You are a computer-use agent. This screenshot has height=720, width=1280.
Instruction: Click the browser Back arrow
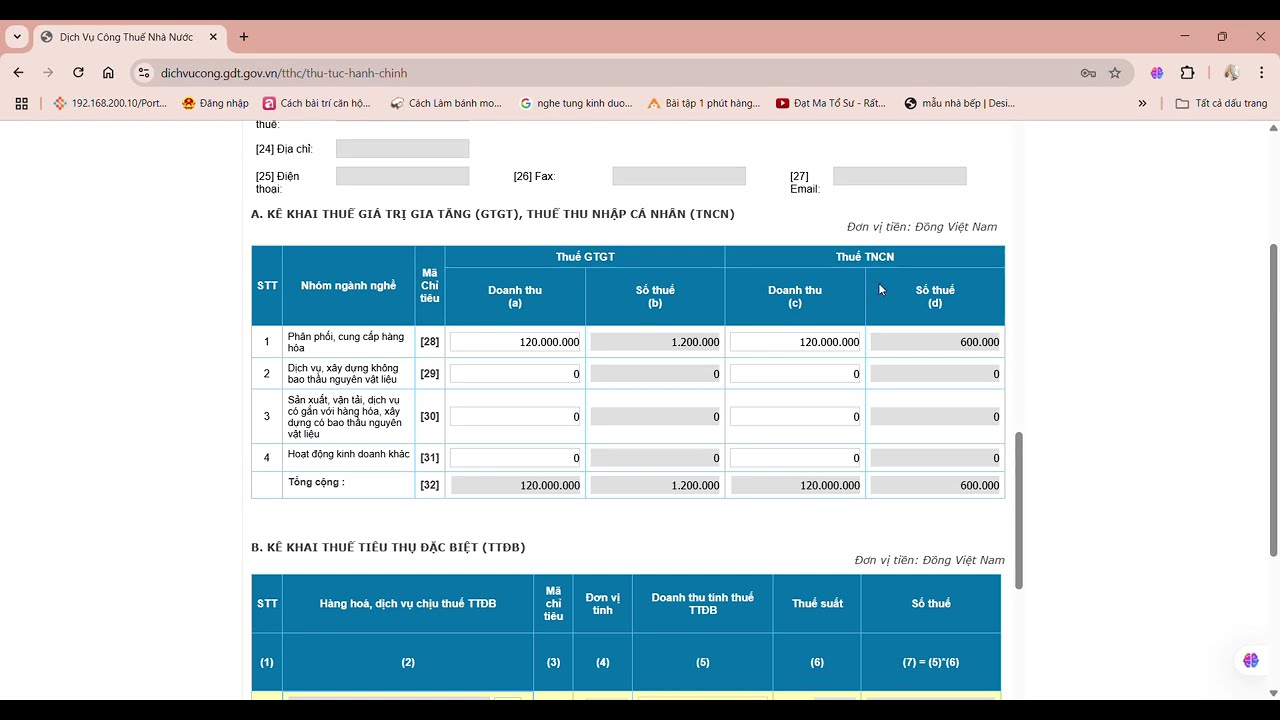coord(18,73)
